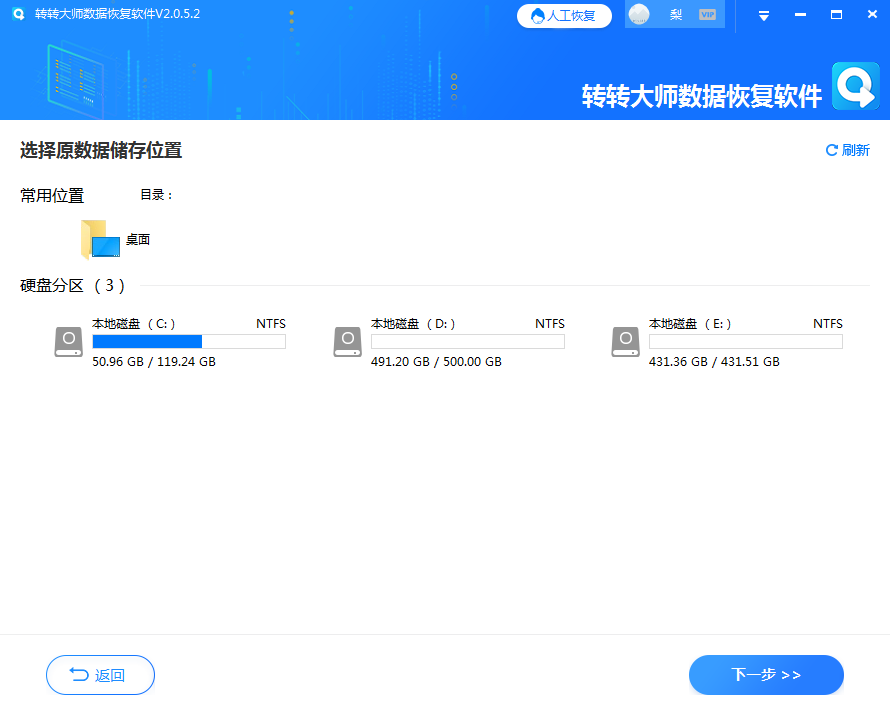The height and width of the screenshot is (715, 890).
Task: Click the NTFS label on drive E:
Action: point(827,323)
